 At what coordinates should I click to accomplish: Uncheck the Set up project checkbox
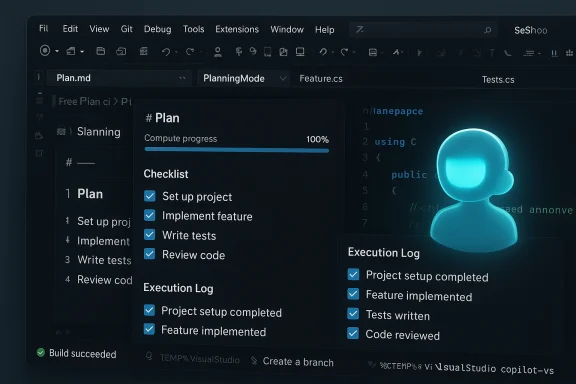150,196
